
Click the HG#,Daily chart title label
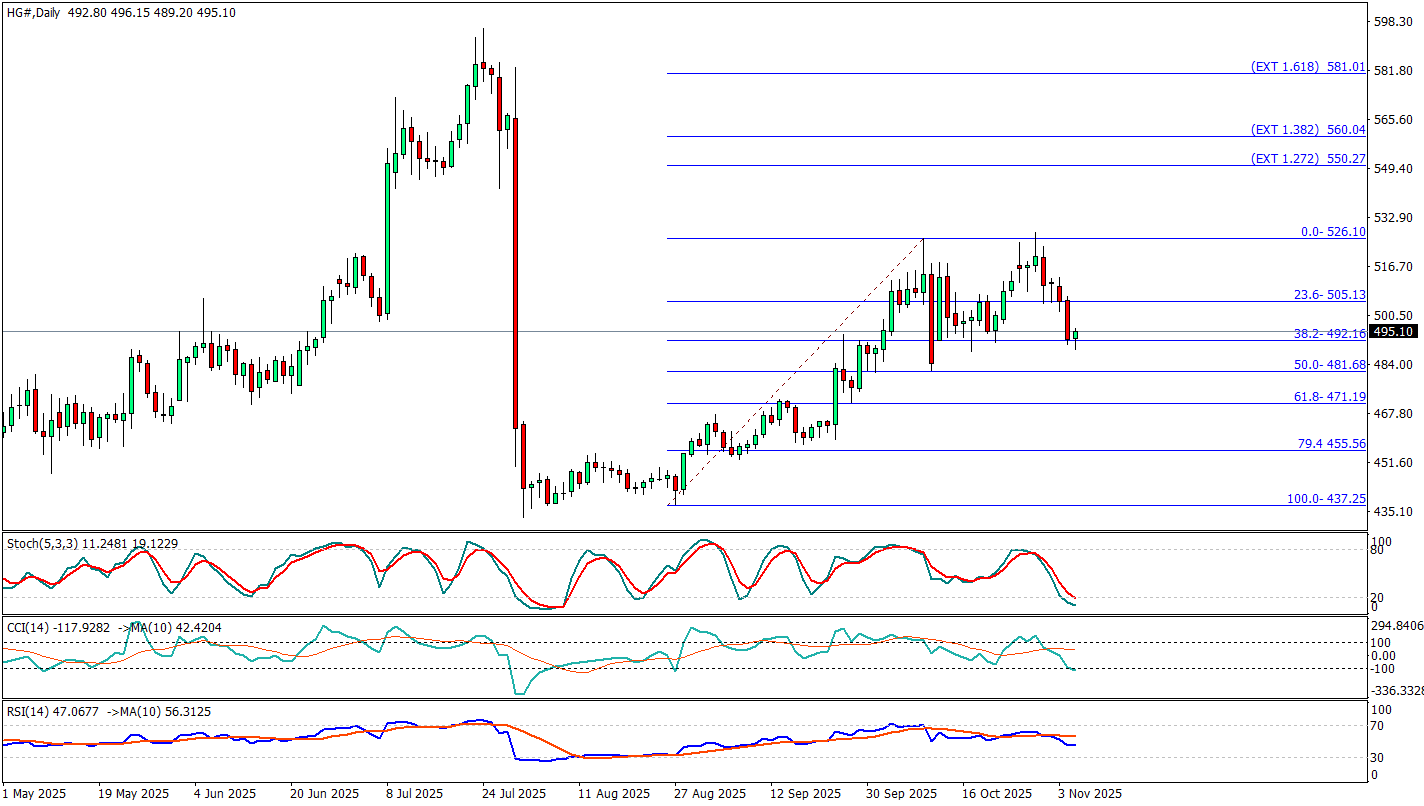pyautogui.click(x=34, y=12)
